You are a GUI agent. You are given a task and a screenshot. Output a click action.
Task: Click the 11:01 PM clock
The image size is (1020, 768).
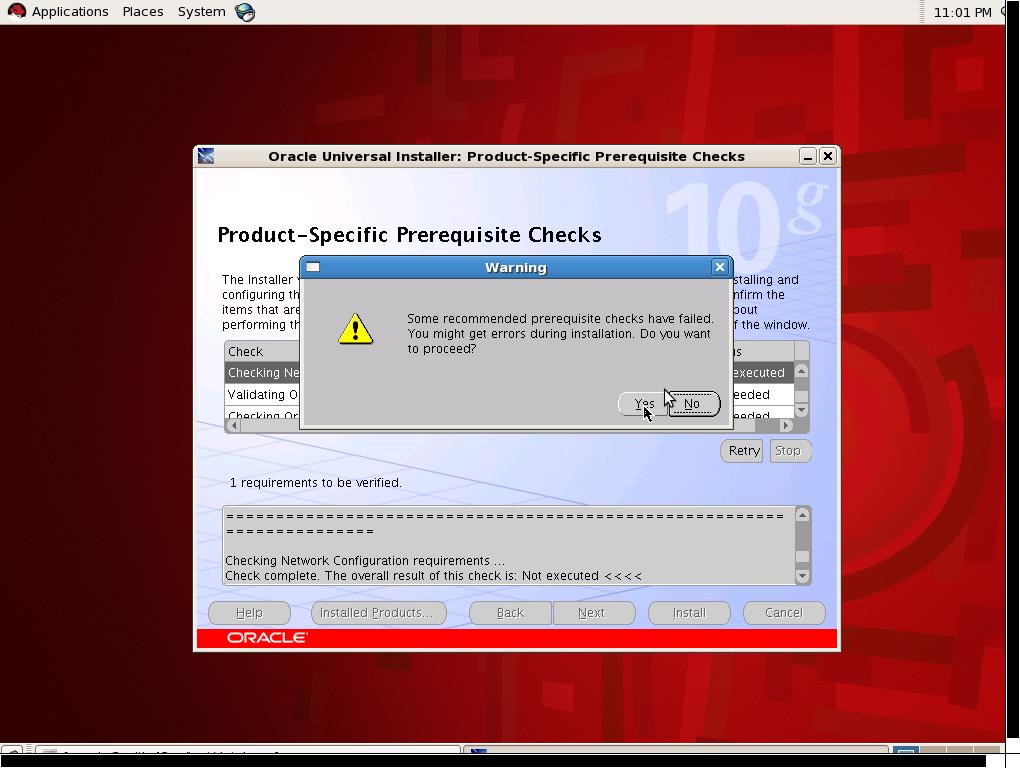962,12
